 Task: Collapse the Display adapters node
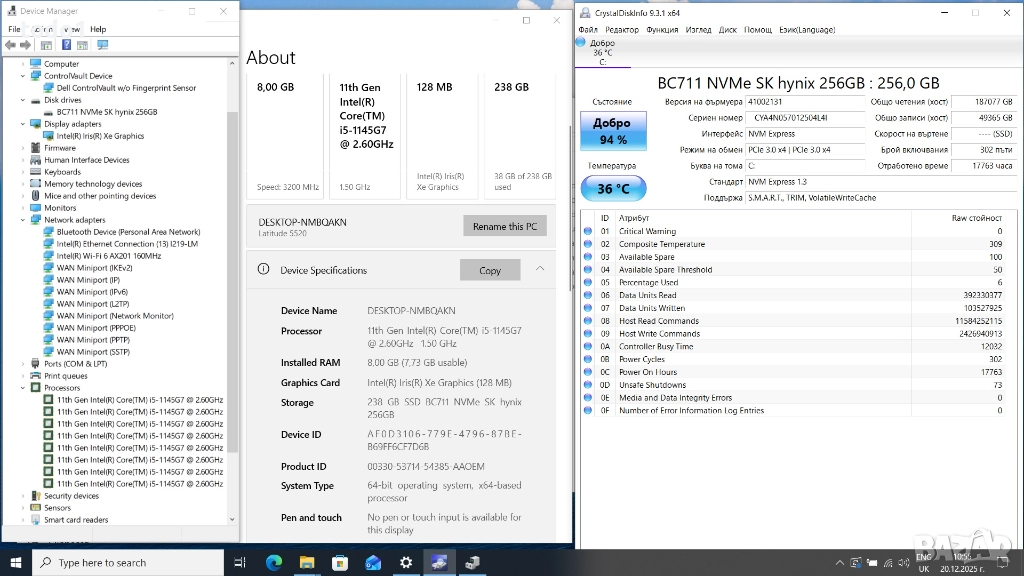pyautogui.click(x=23, y=124)
